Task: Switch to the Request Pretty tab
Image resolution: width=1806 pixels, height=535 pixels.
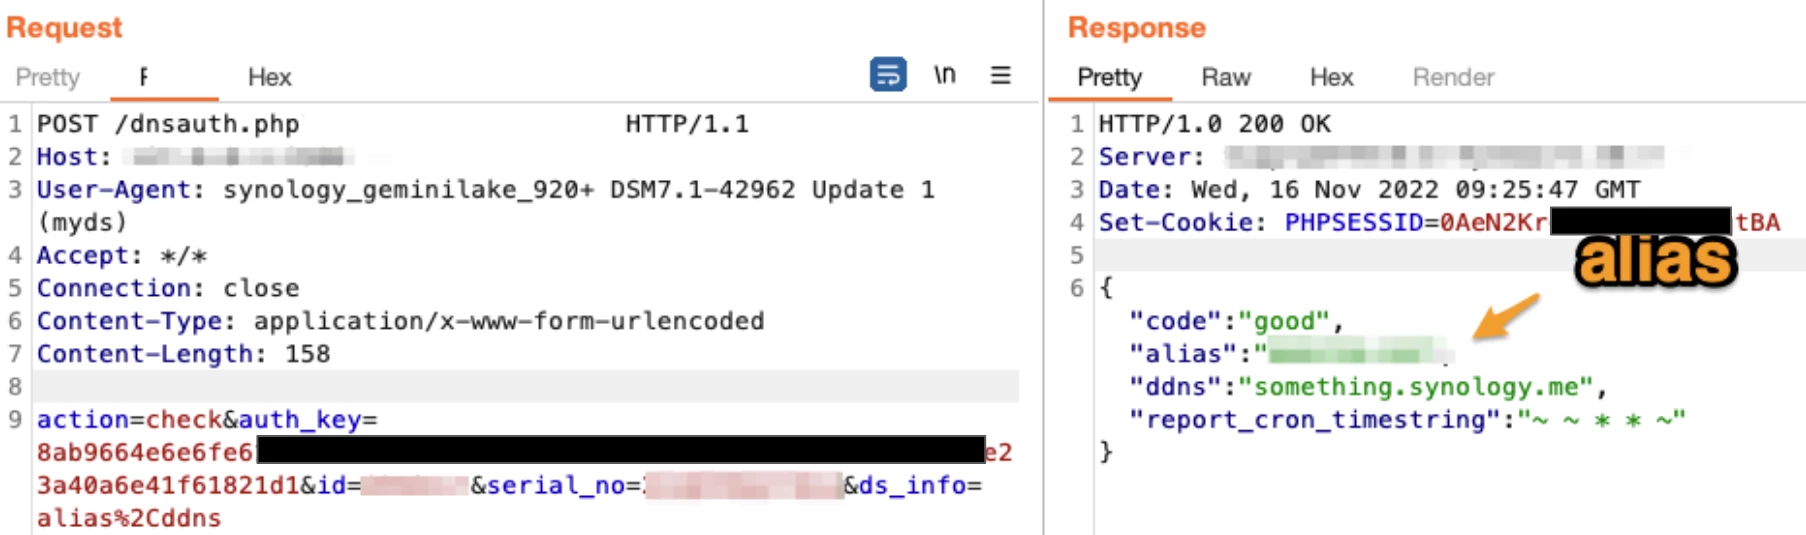Action: [x=47, y=77]
